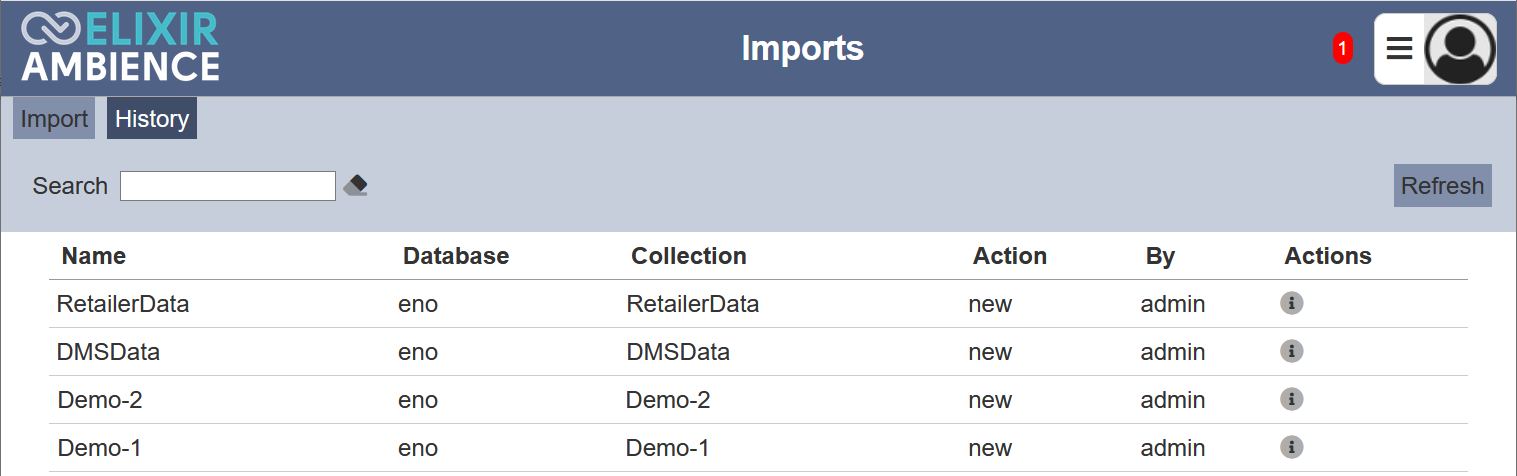
Task: Focus the Search text field
Action: (x=228, y=186)
